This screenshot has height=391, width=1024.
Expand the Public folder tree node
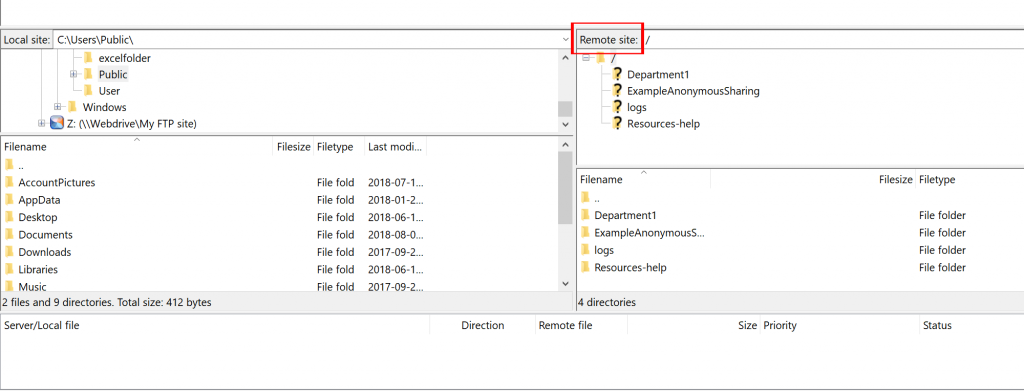tap(74, 74)
